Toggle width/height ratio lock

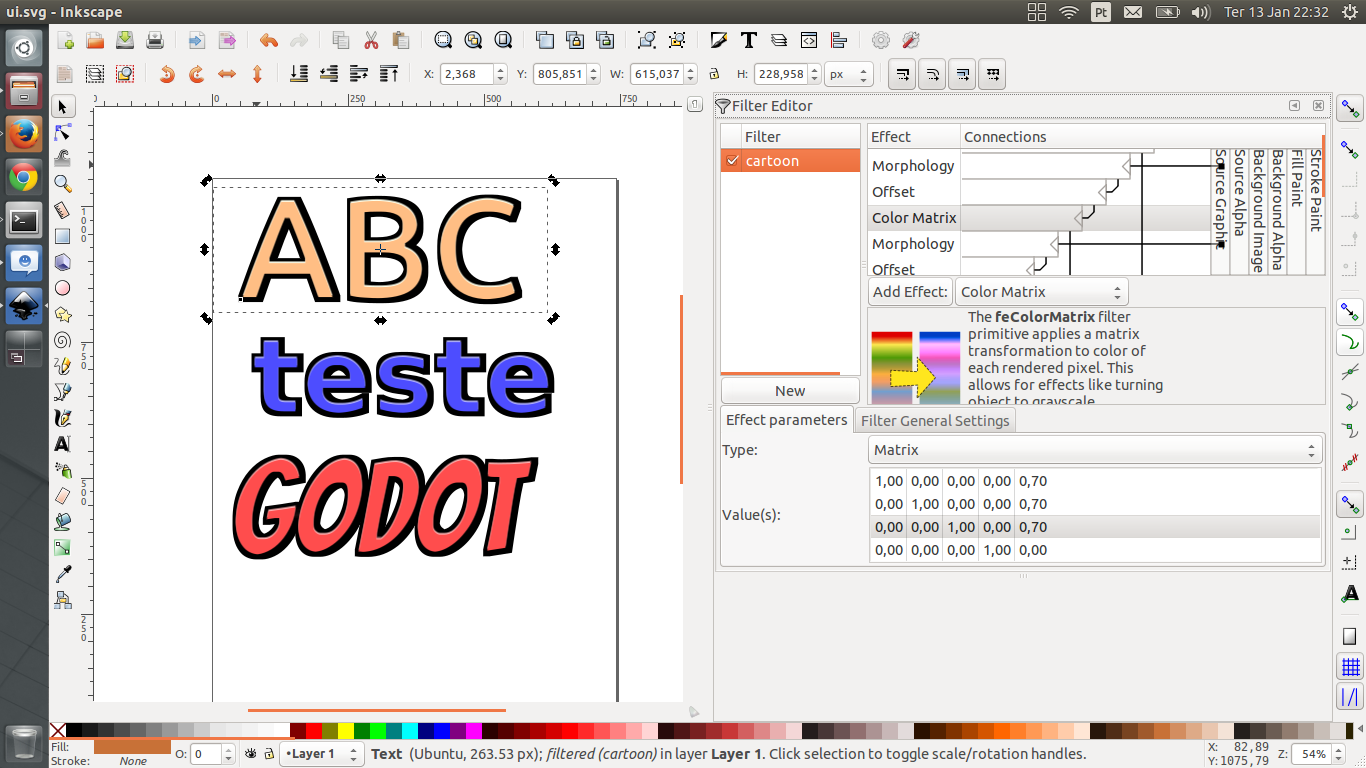tap(713, 74)
